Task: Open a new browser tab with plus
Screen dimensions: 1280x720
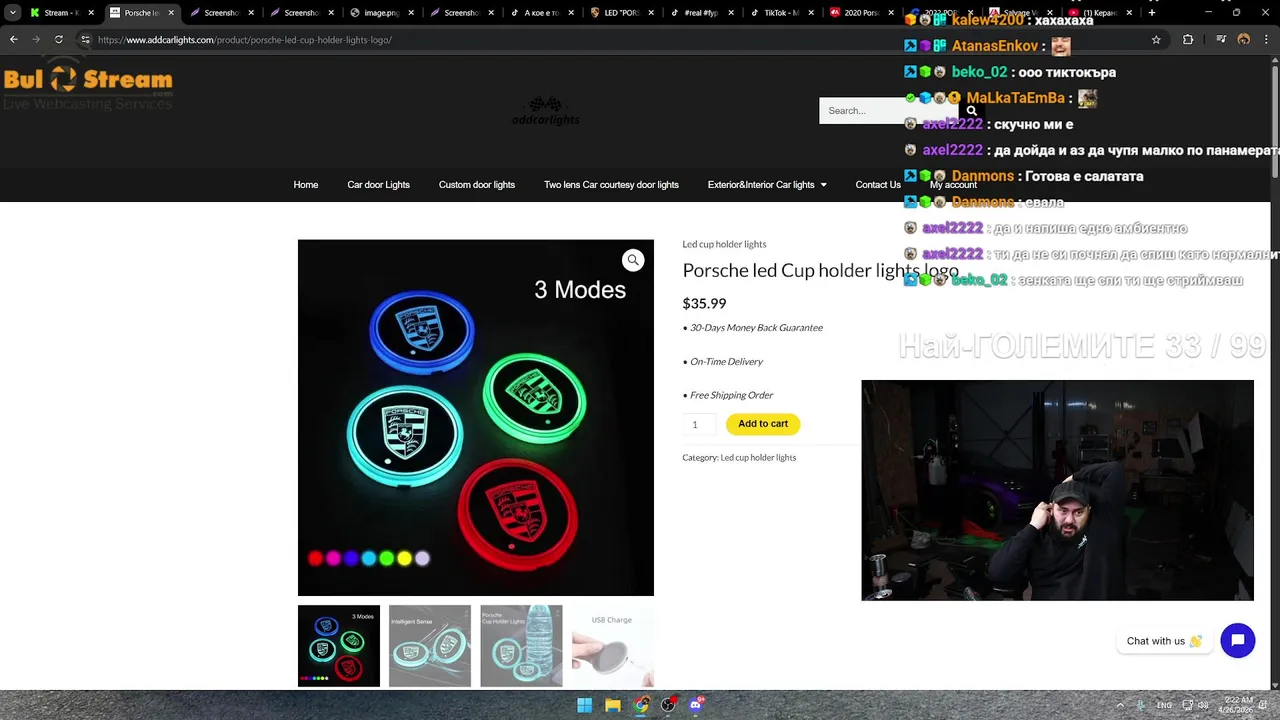Action: coord(1152,13)
